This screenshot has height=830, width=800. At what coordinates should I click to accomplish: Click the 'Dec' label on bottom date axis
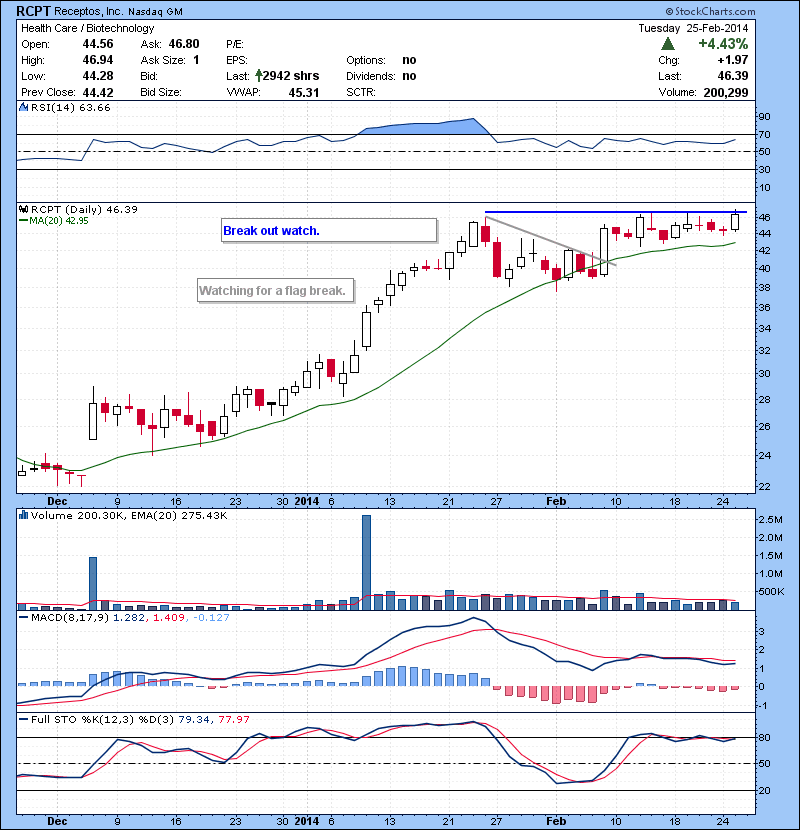(x=57, y=822)
